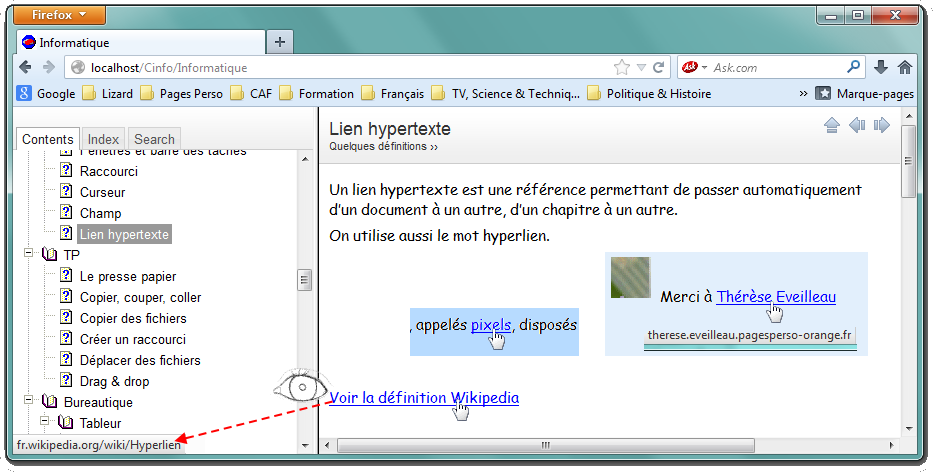Reload the page using the refresh icon
Image resolution: width=933 pixels, height=472 pixels.
click(x=659, y=68)
